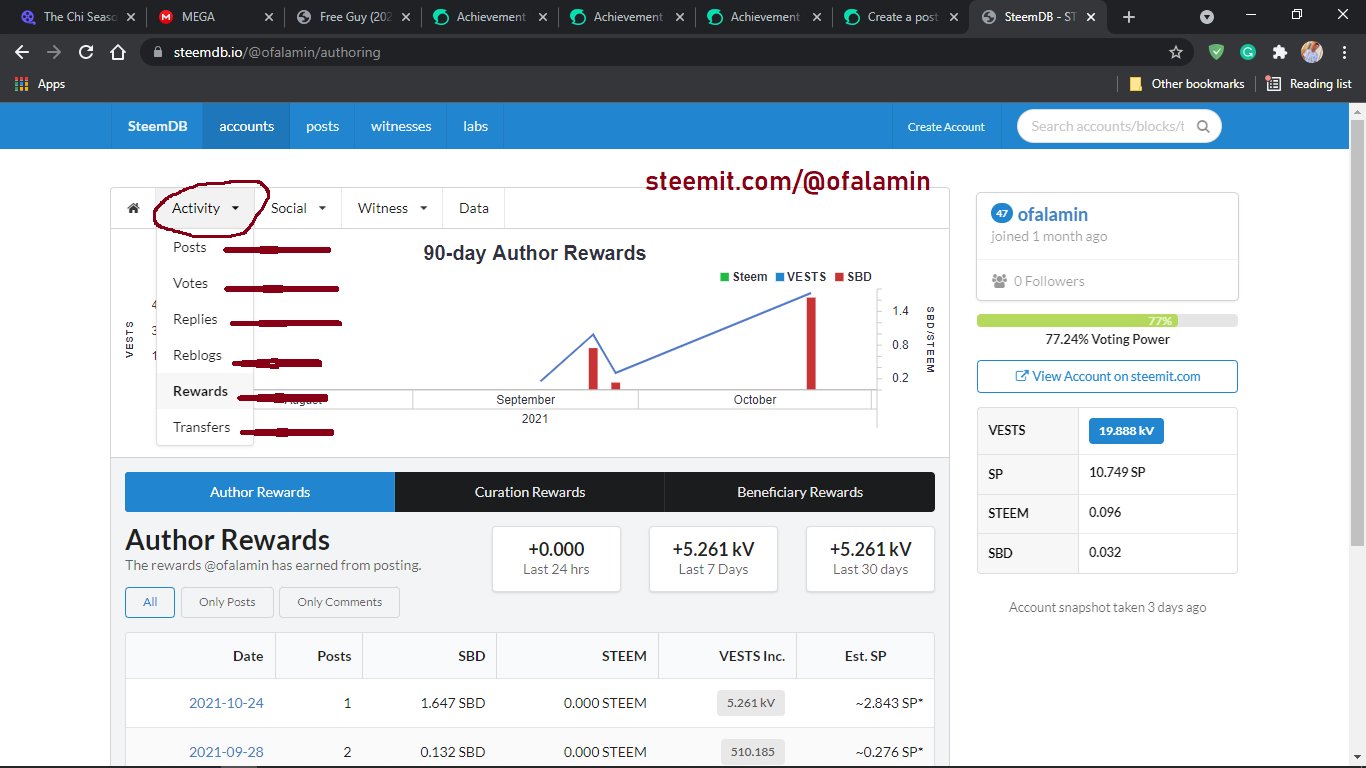The image size is (1366, 768).
Task: Open the tab search dropdown arrow
Action: click(1207, 17)
